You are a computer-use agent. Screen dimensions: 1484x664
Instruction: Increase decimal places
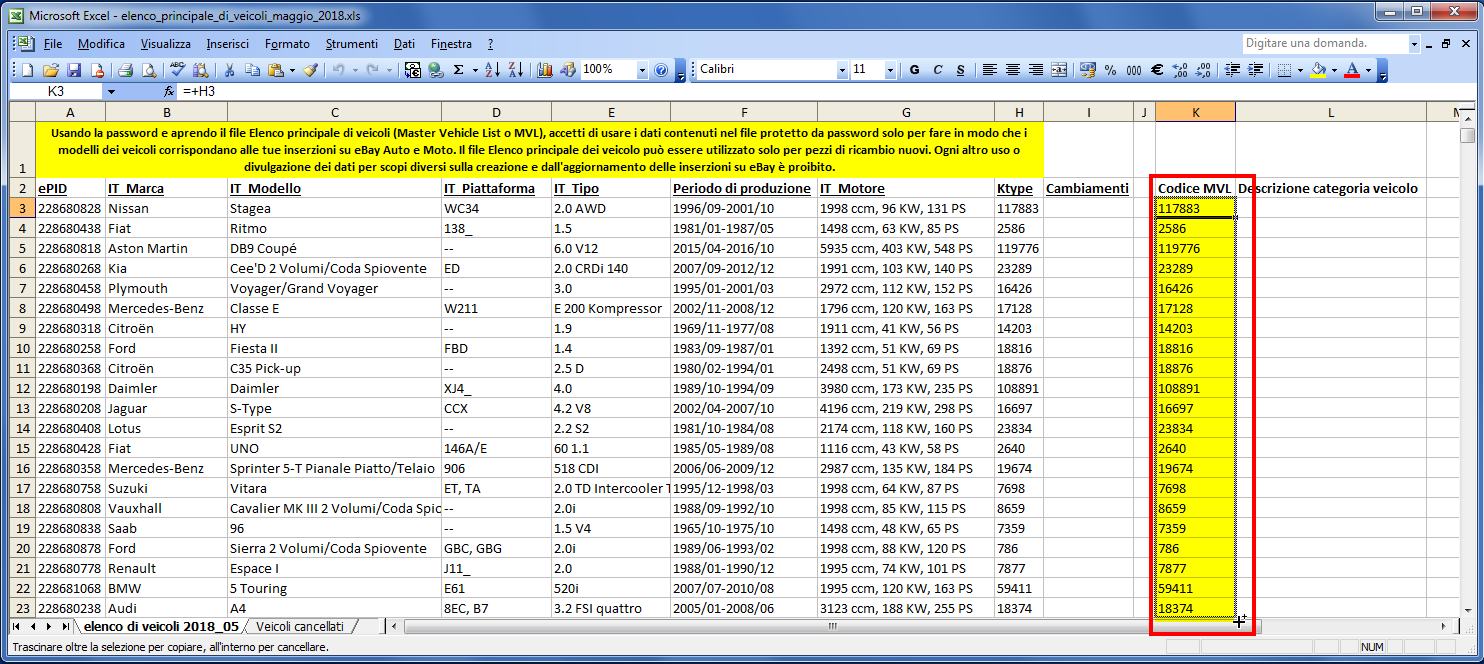pyautogui.click(x=1180, y=70)
